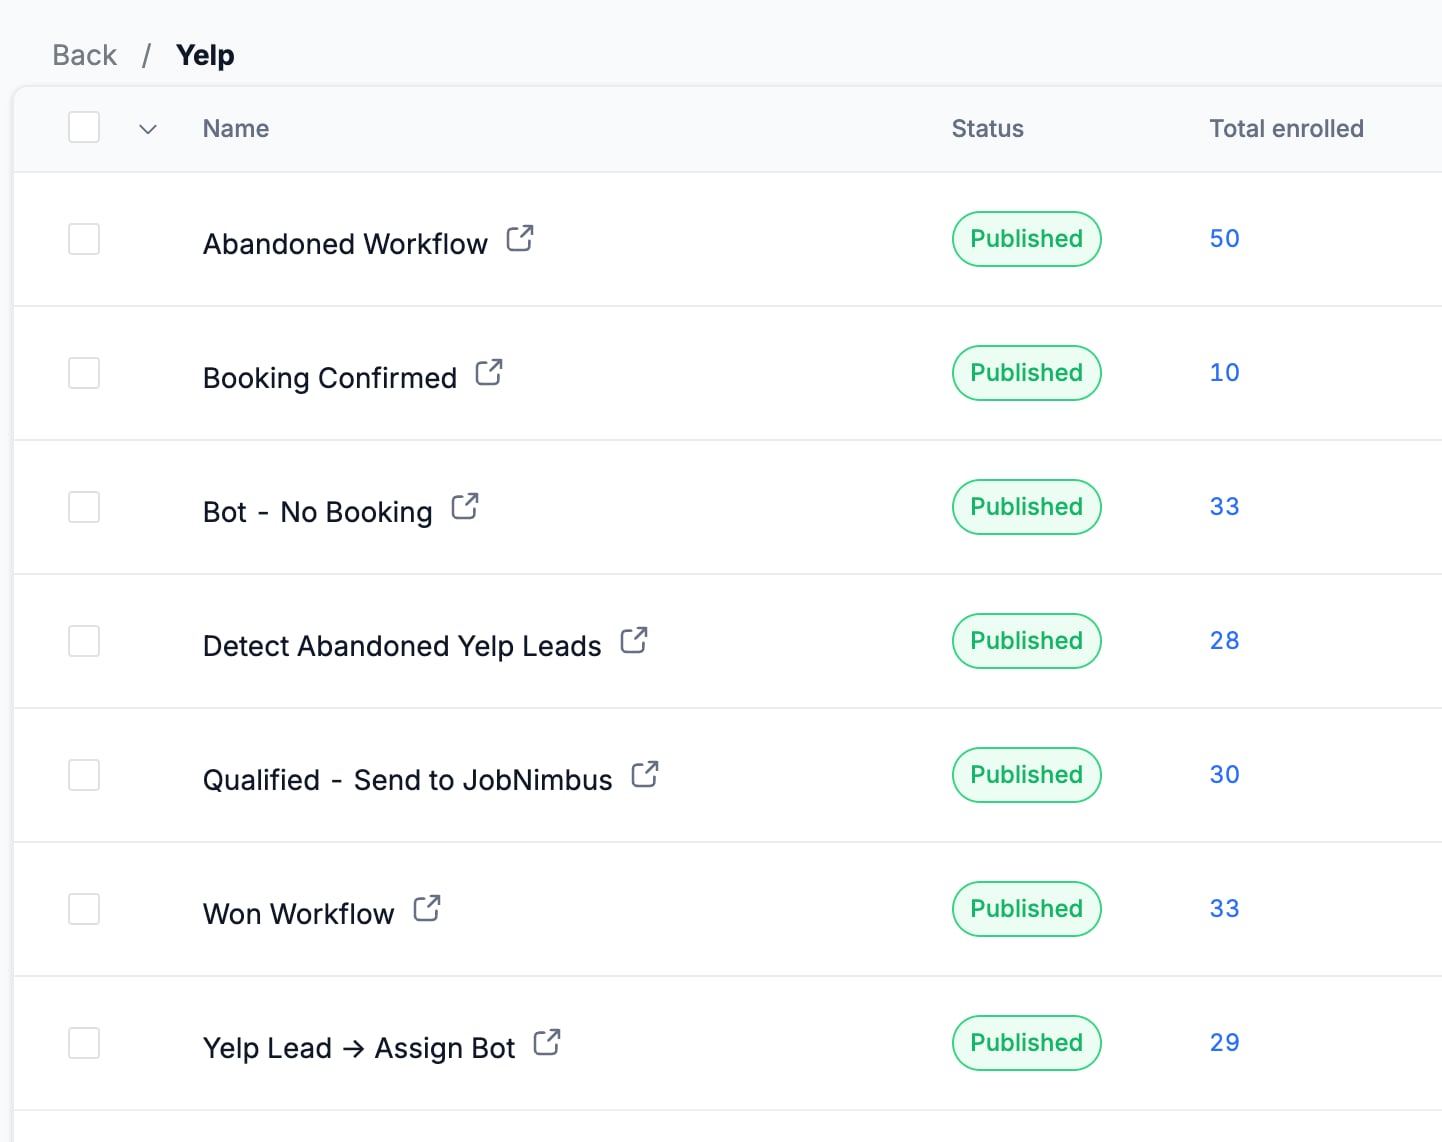Open enrolled count 10 for Booking Confirmed
Viewport: 1442px width, 1142px height.
pyautogui.click(x=1225, y=372)
